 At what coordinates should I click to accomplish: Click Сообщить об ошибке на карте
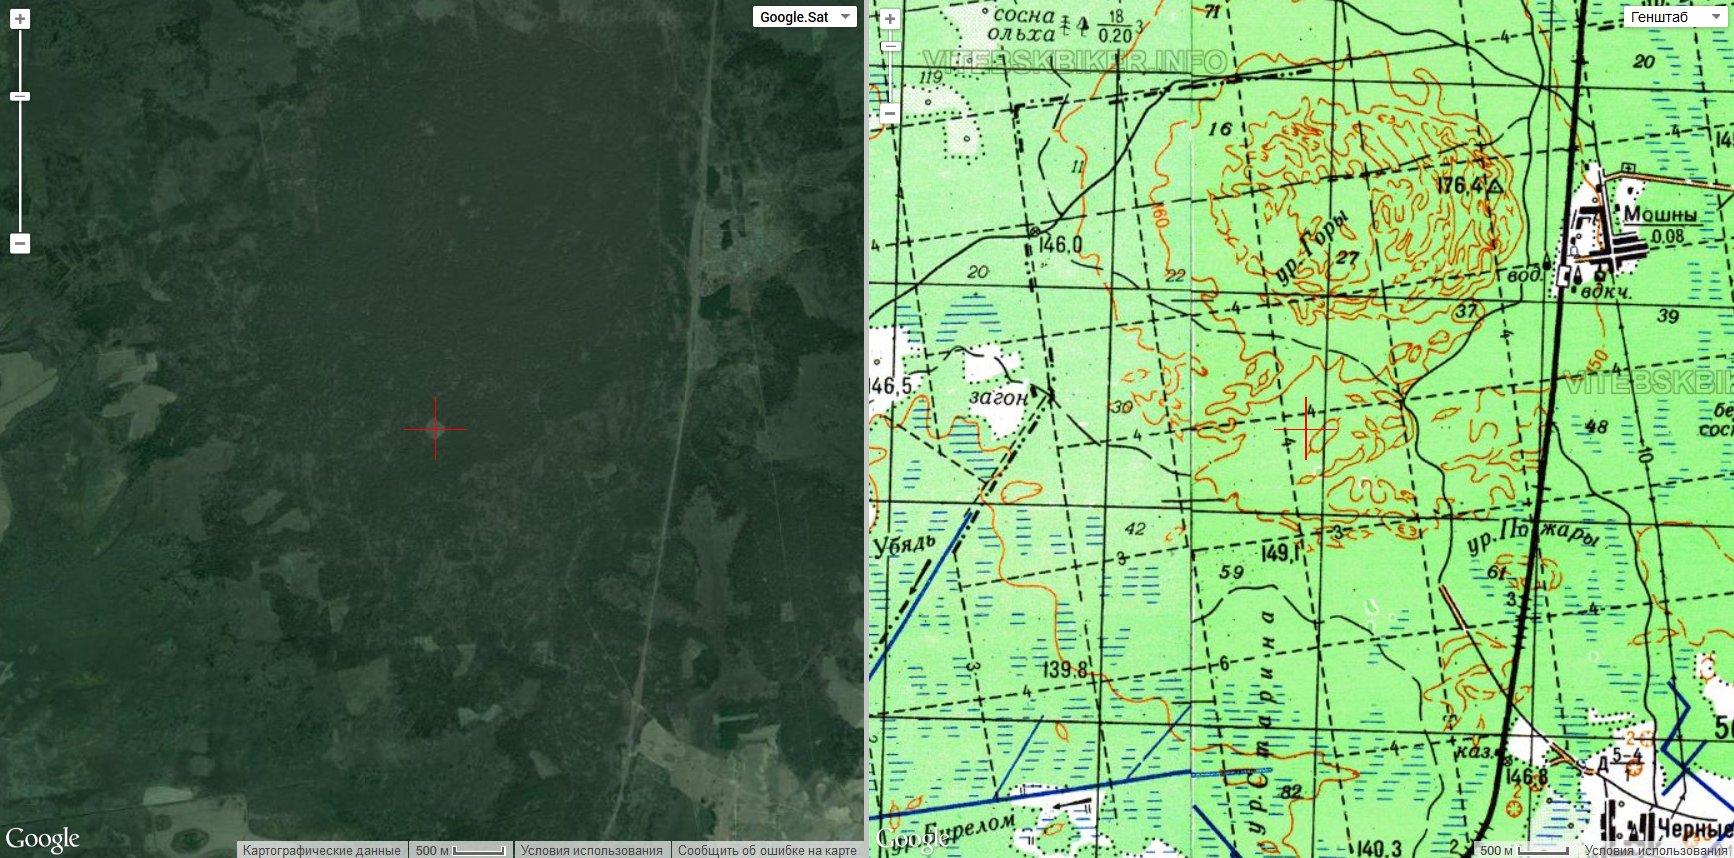click(x=767, y=850)
